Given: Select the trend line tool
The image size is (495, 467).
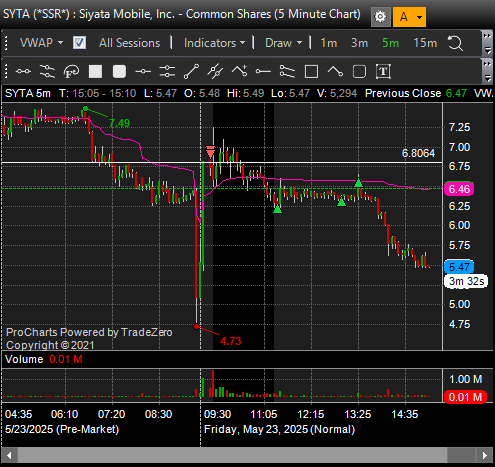Looking at the screenshot, I should click(191, 71).
